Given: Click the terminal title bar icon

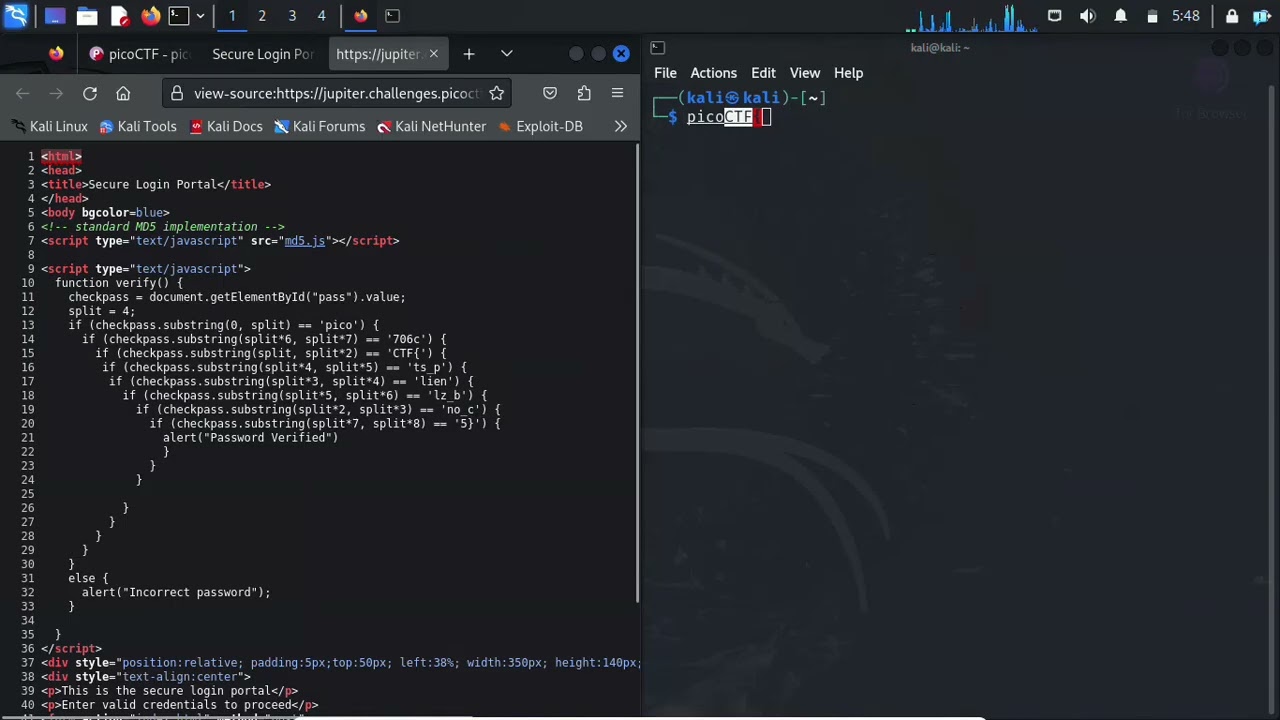Looking at the screenshot, I should pos(657,47).
